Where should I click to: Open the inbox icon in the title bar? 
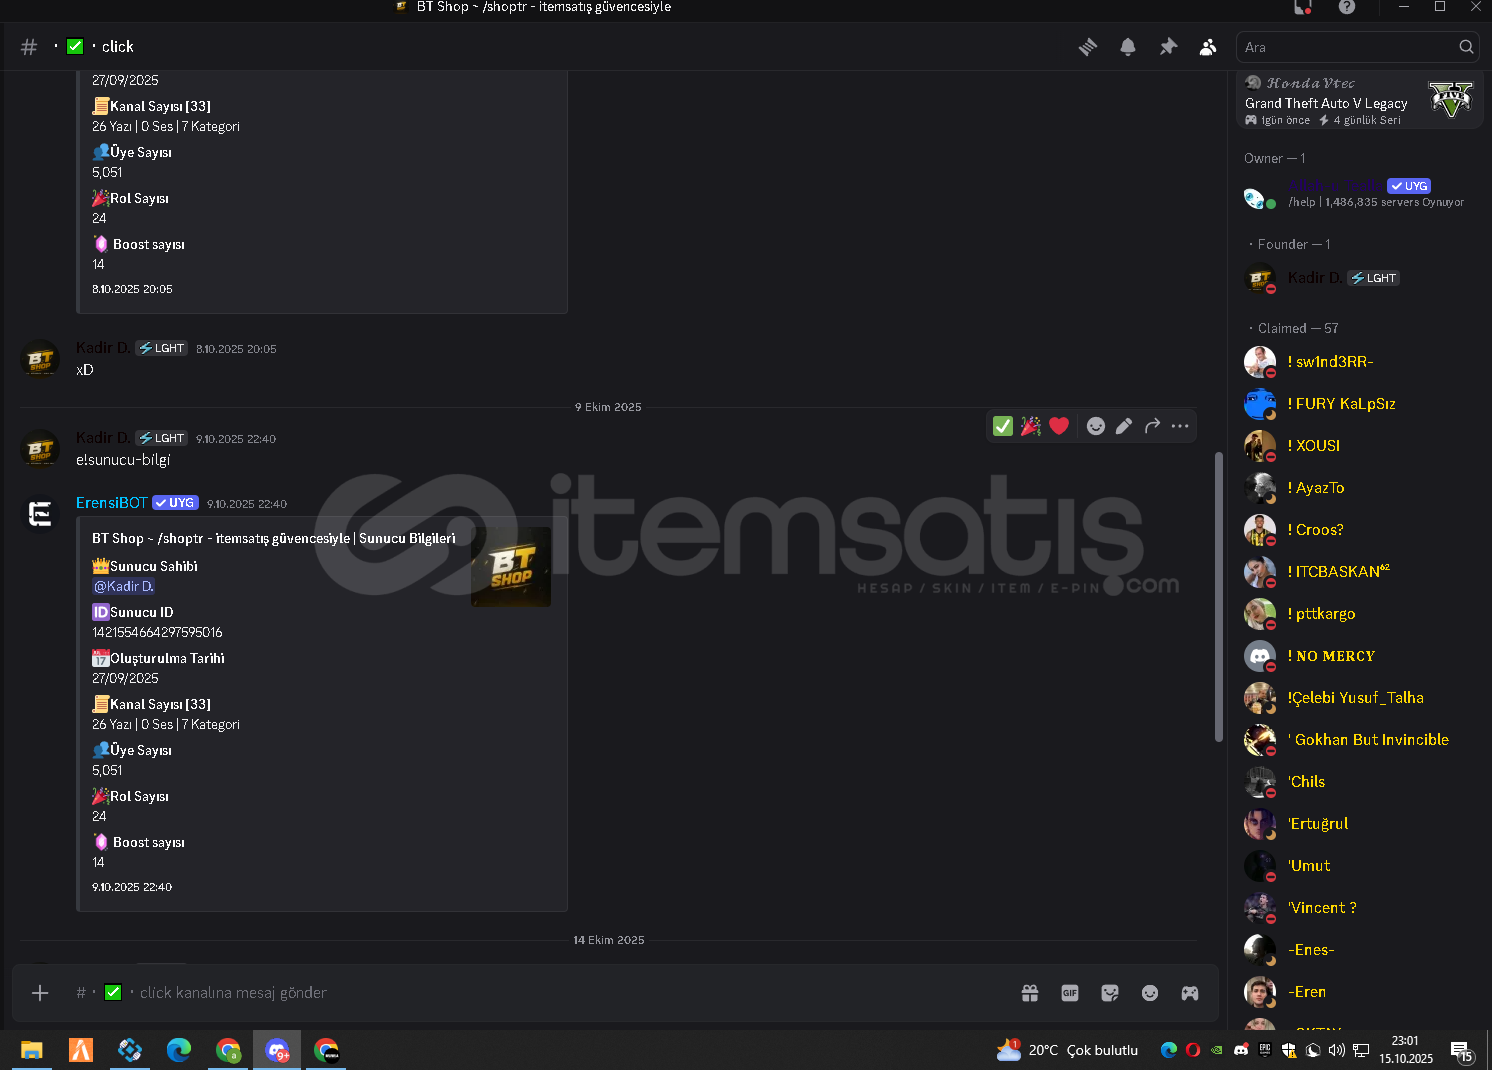pyautogui.click(x=1303, y=7)
